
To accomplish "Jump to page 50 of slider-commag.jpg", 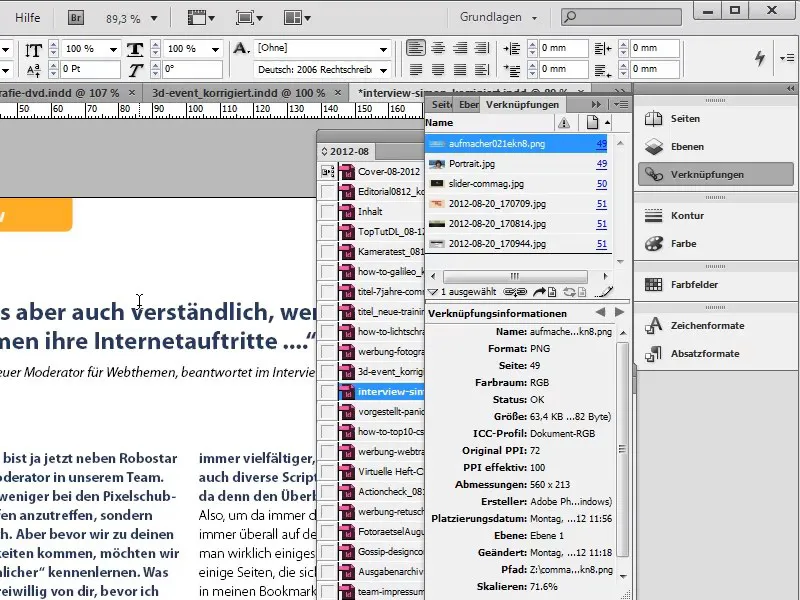I will (x=602, y=184).
